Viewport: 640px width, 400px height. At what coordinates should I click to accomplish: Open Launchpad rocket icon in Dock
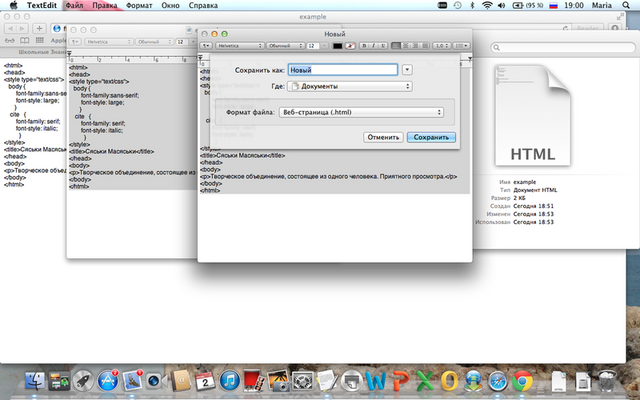click(83, 382)
